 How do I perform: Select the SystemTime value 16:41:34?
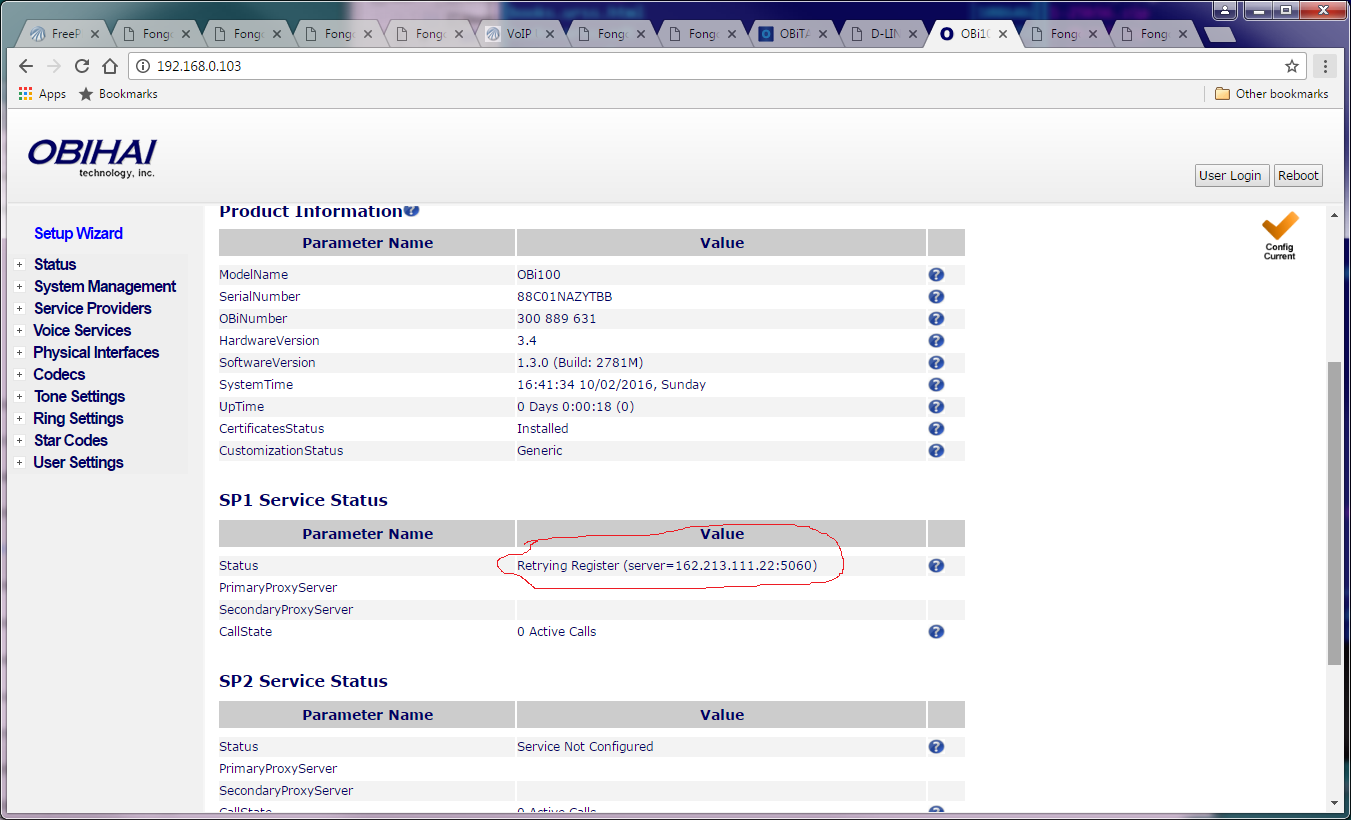[x=611, y=384]
